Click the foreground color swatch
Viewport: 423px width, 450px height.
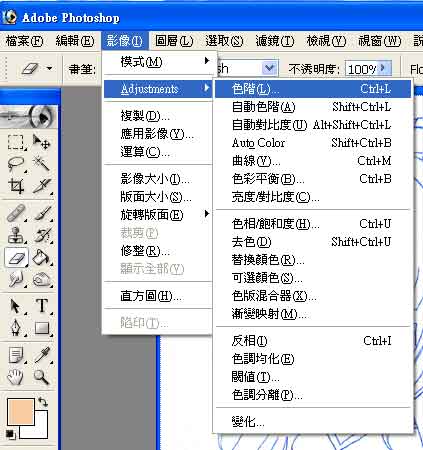(21, 412)
